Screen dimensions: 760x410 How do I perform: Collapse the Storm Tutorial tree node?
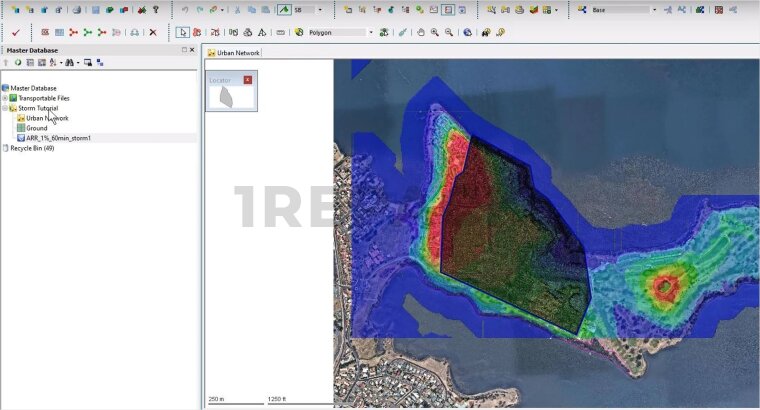pyautogui.click(x=5, y=108)
